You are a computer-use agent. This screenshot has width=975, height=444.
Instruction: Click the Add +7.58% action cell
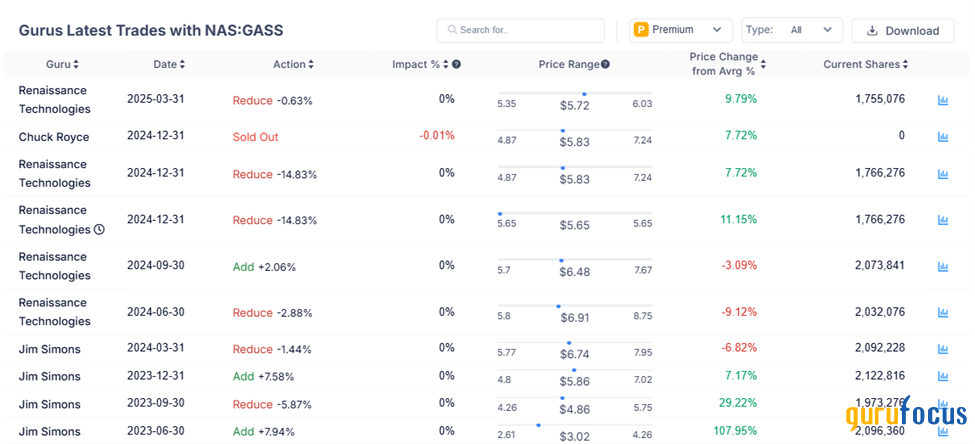[x=264, y=376]
